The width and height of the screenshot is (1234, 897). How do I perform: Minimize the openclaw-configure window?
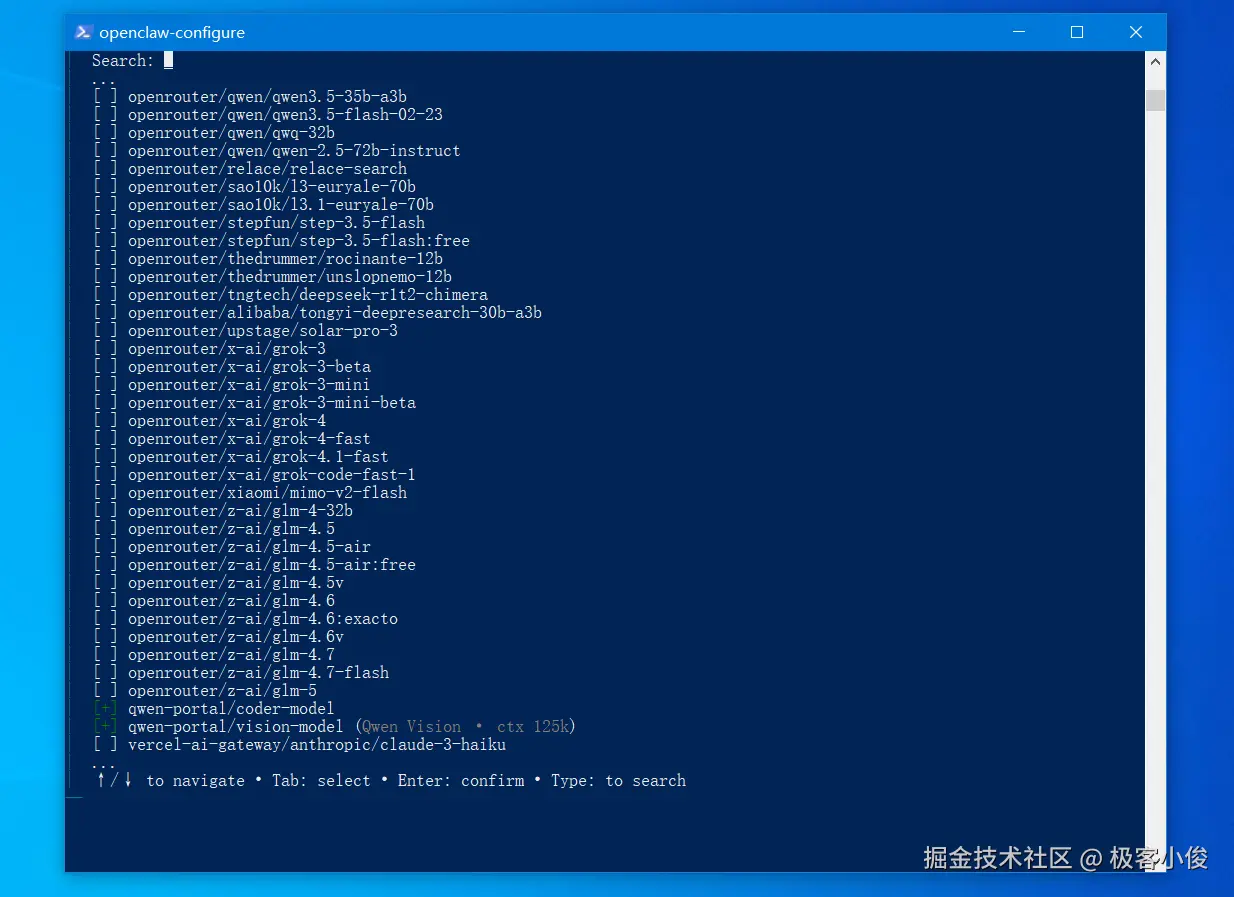1019,32
